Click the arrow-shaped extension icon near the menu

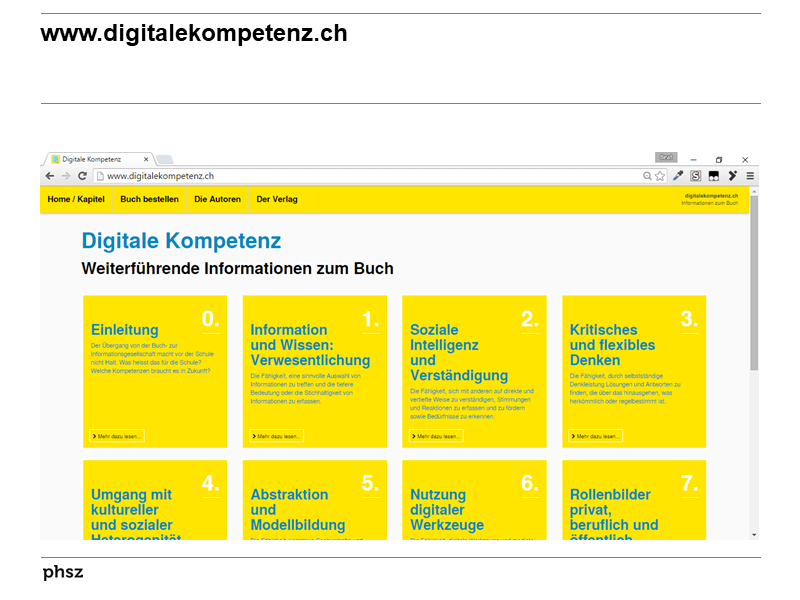click(x=731, y=175)
